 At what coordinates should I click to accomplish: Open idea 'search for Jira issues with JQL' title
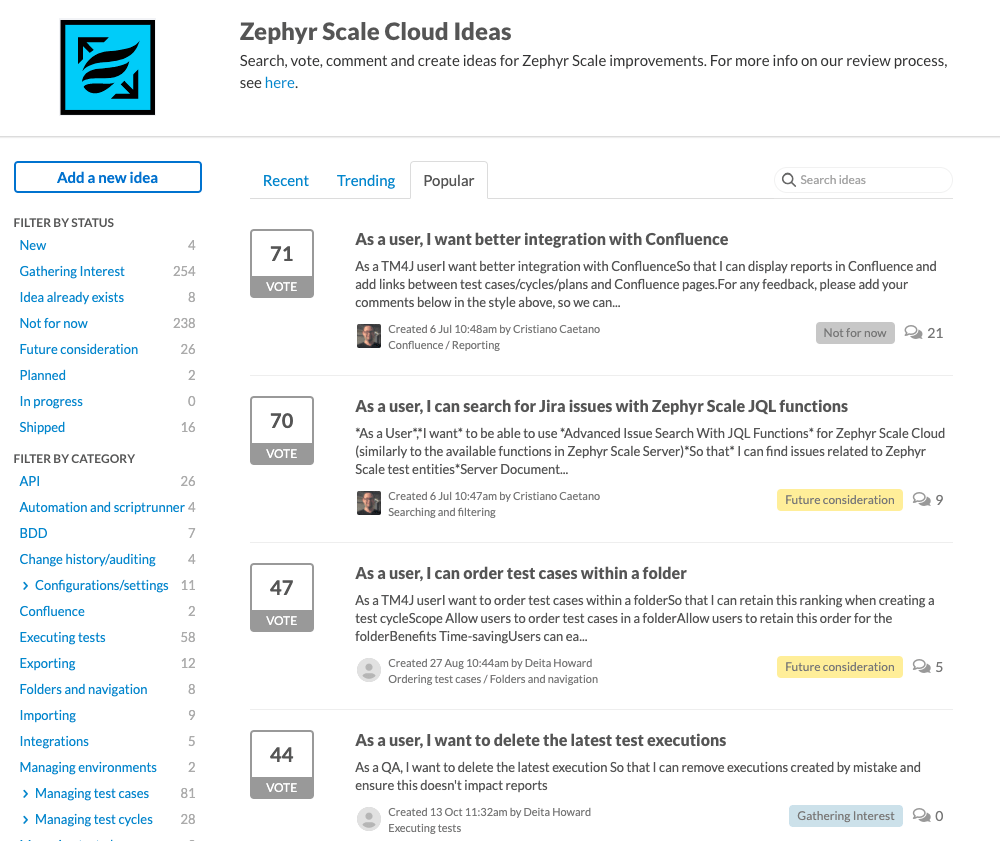tap(601, 406)
